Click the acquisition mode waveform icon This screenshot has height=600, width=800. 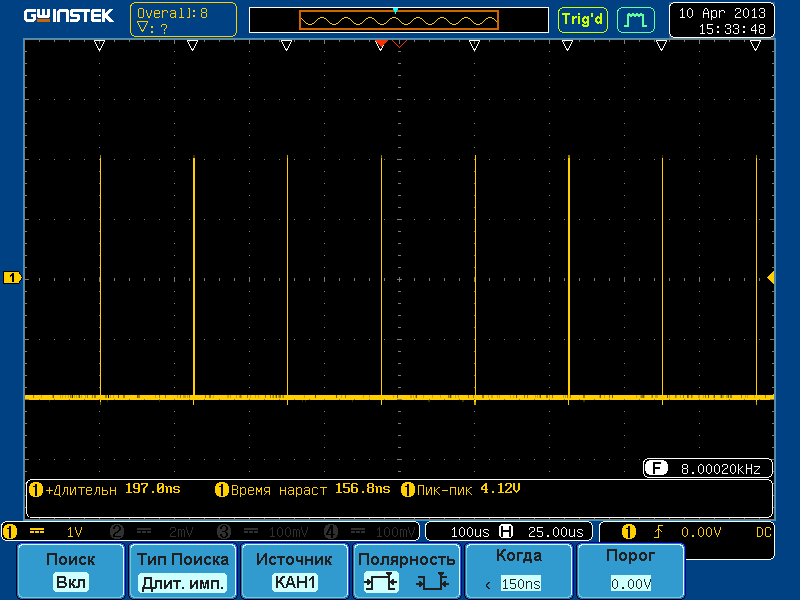[634, 19]
